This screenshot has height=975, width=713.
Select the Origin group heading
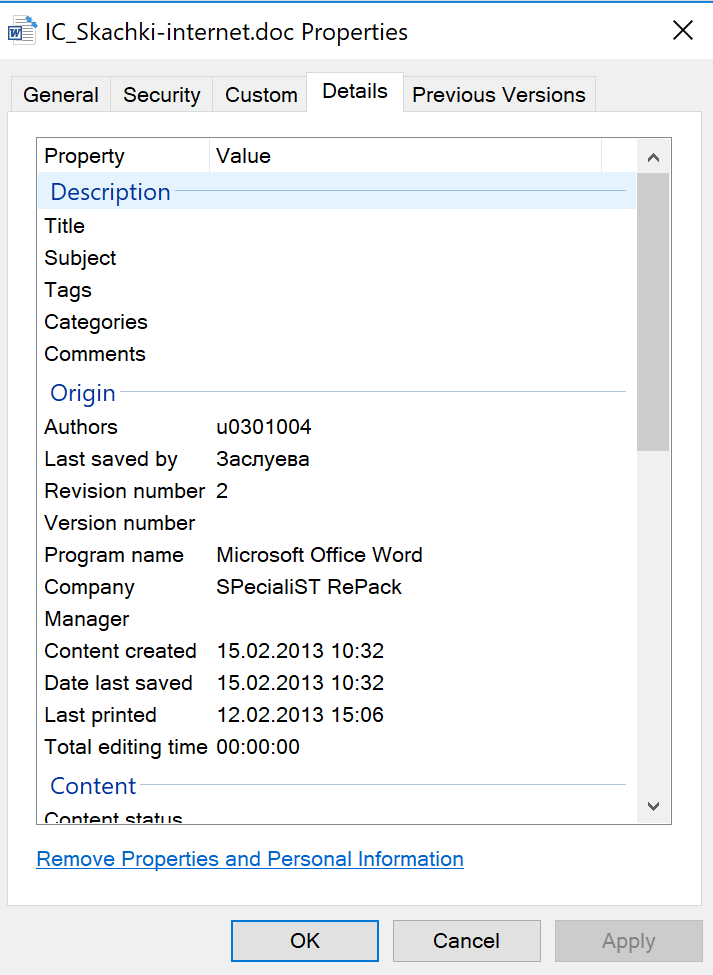83,393
